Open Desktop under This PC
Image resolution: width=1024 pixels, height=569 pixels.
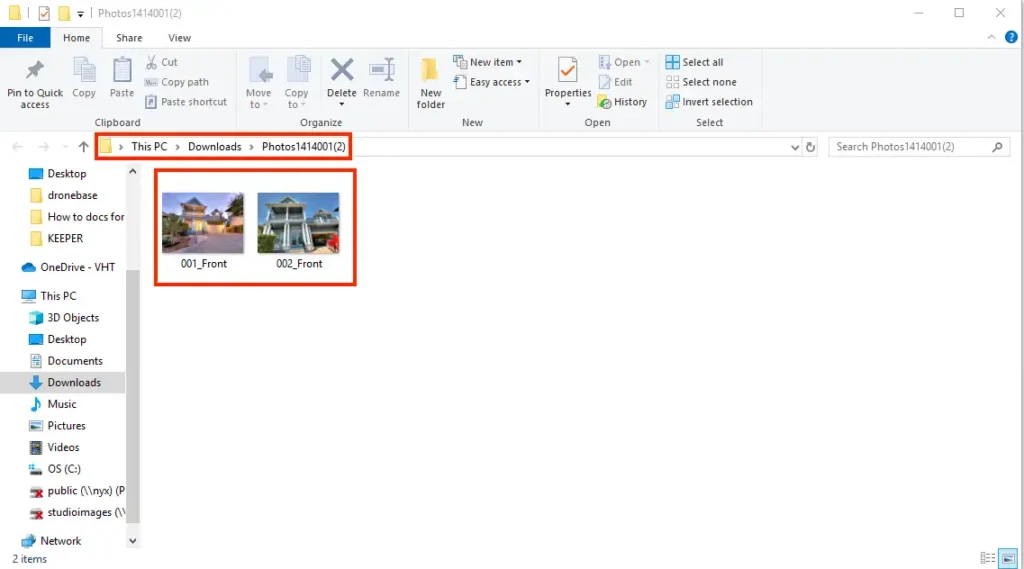67,339
